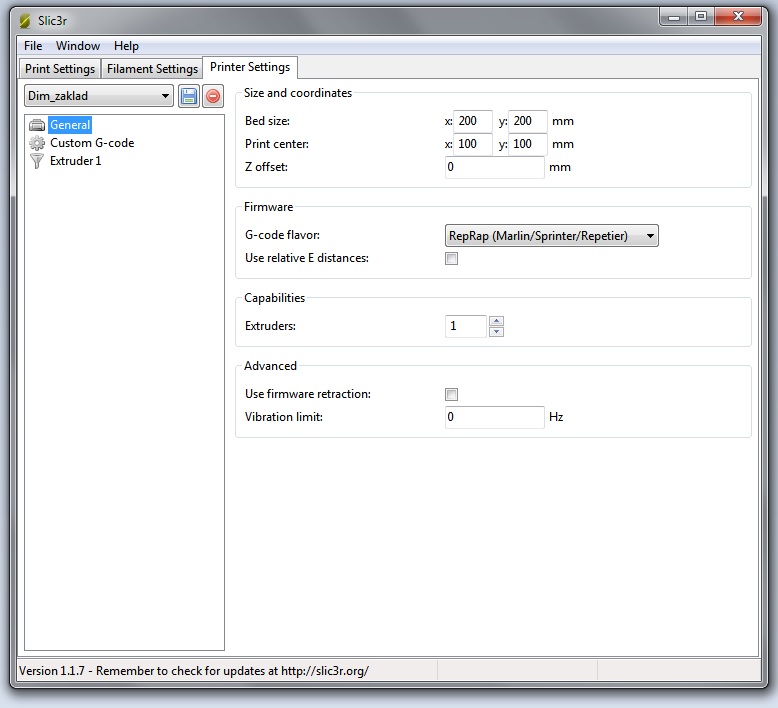Minimize the Slic3r window
This screenshot has height=708, width=778.
(674, 17)
